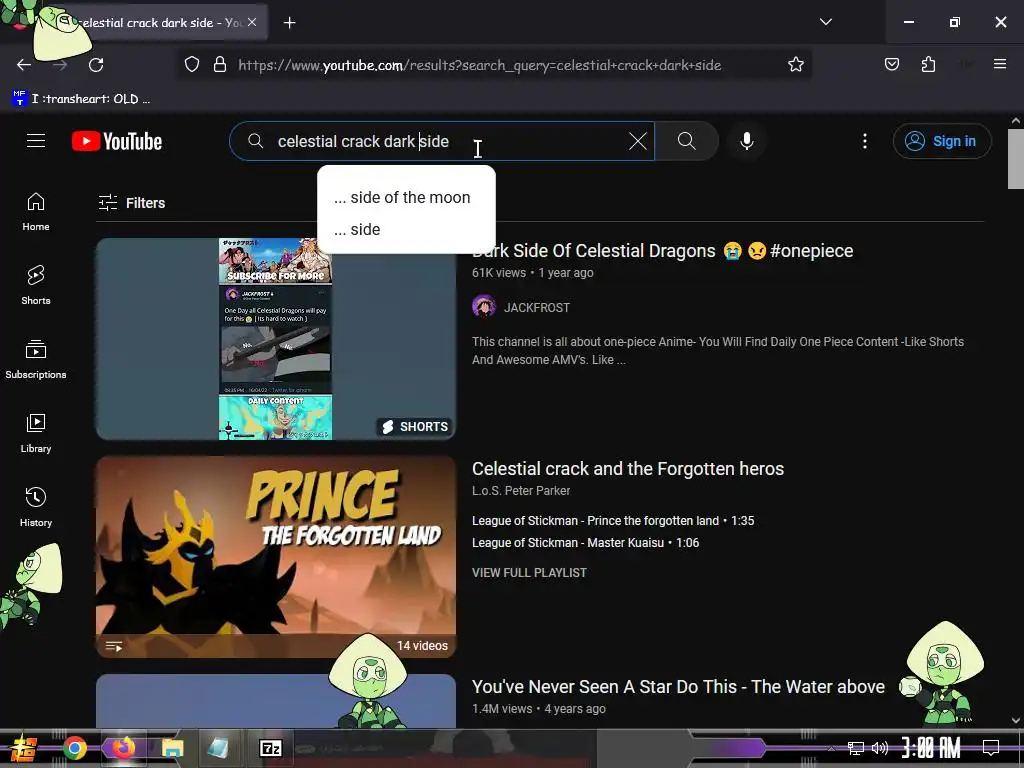This screenshot has width=1024, height=768.
Task: Focus the YouTube search input field
Action: pyautogui.click(x=442, y=141)
